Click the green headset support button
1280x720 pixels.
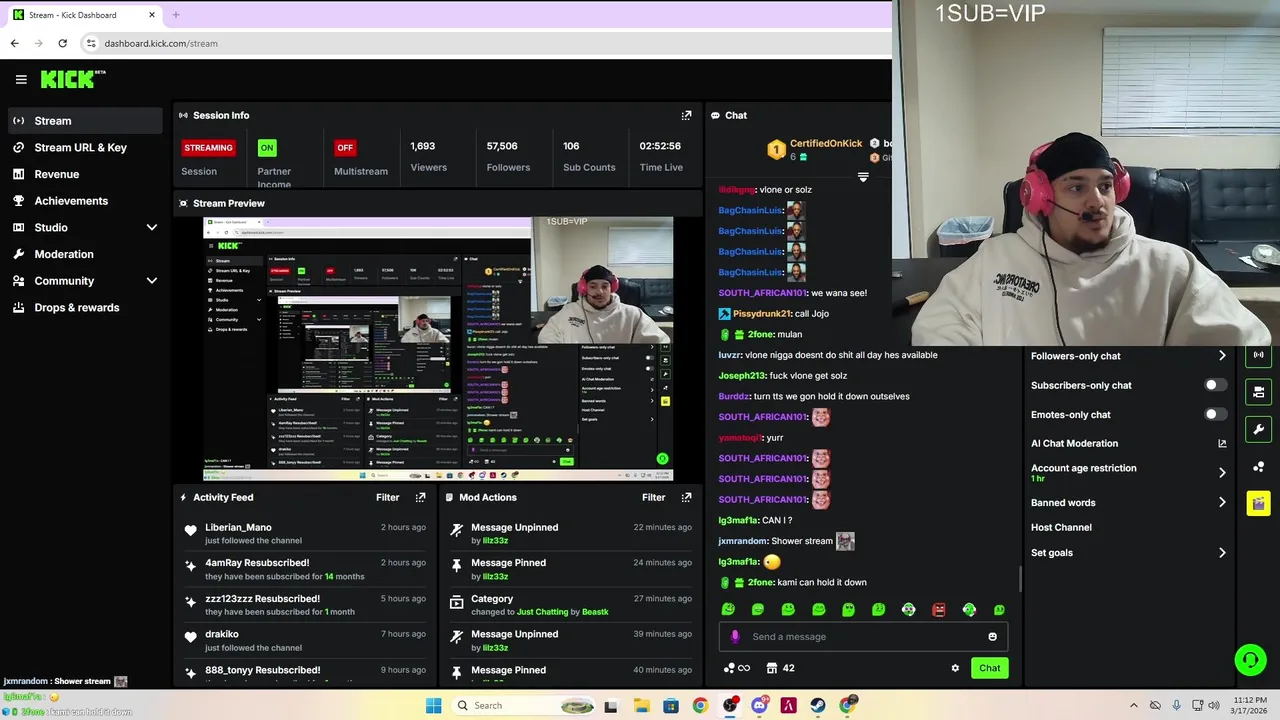pyautogui.click(x=1249, y=660)
